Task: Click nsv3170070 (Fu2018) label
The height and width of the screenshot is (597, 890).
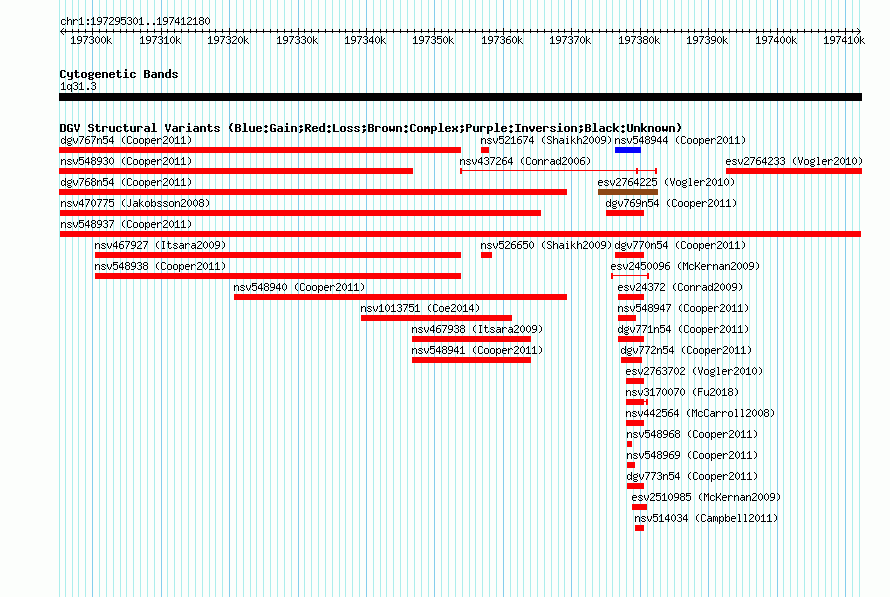Action: pyautogui.click(x=682, y=392)
